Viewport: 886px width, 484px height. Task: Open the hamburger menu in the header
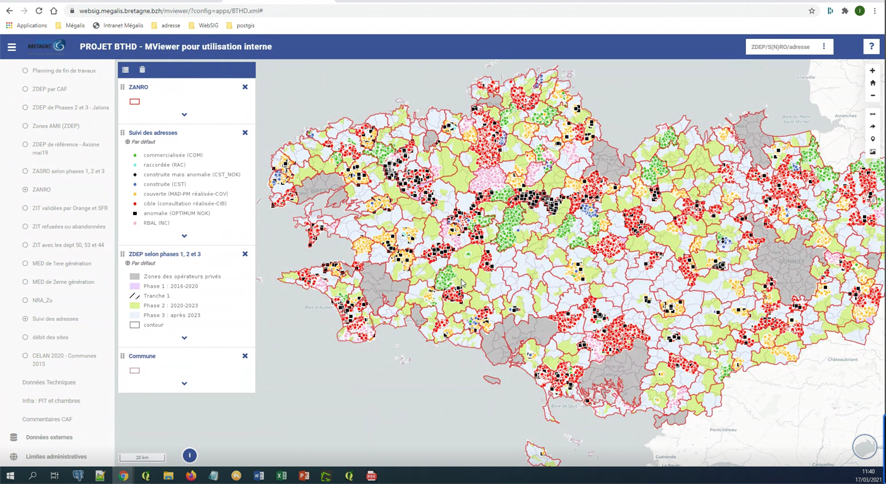coord(11,47)
